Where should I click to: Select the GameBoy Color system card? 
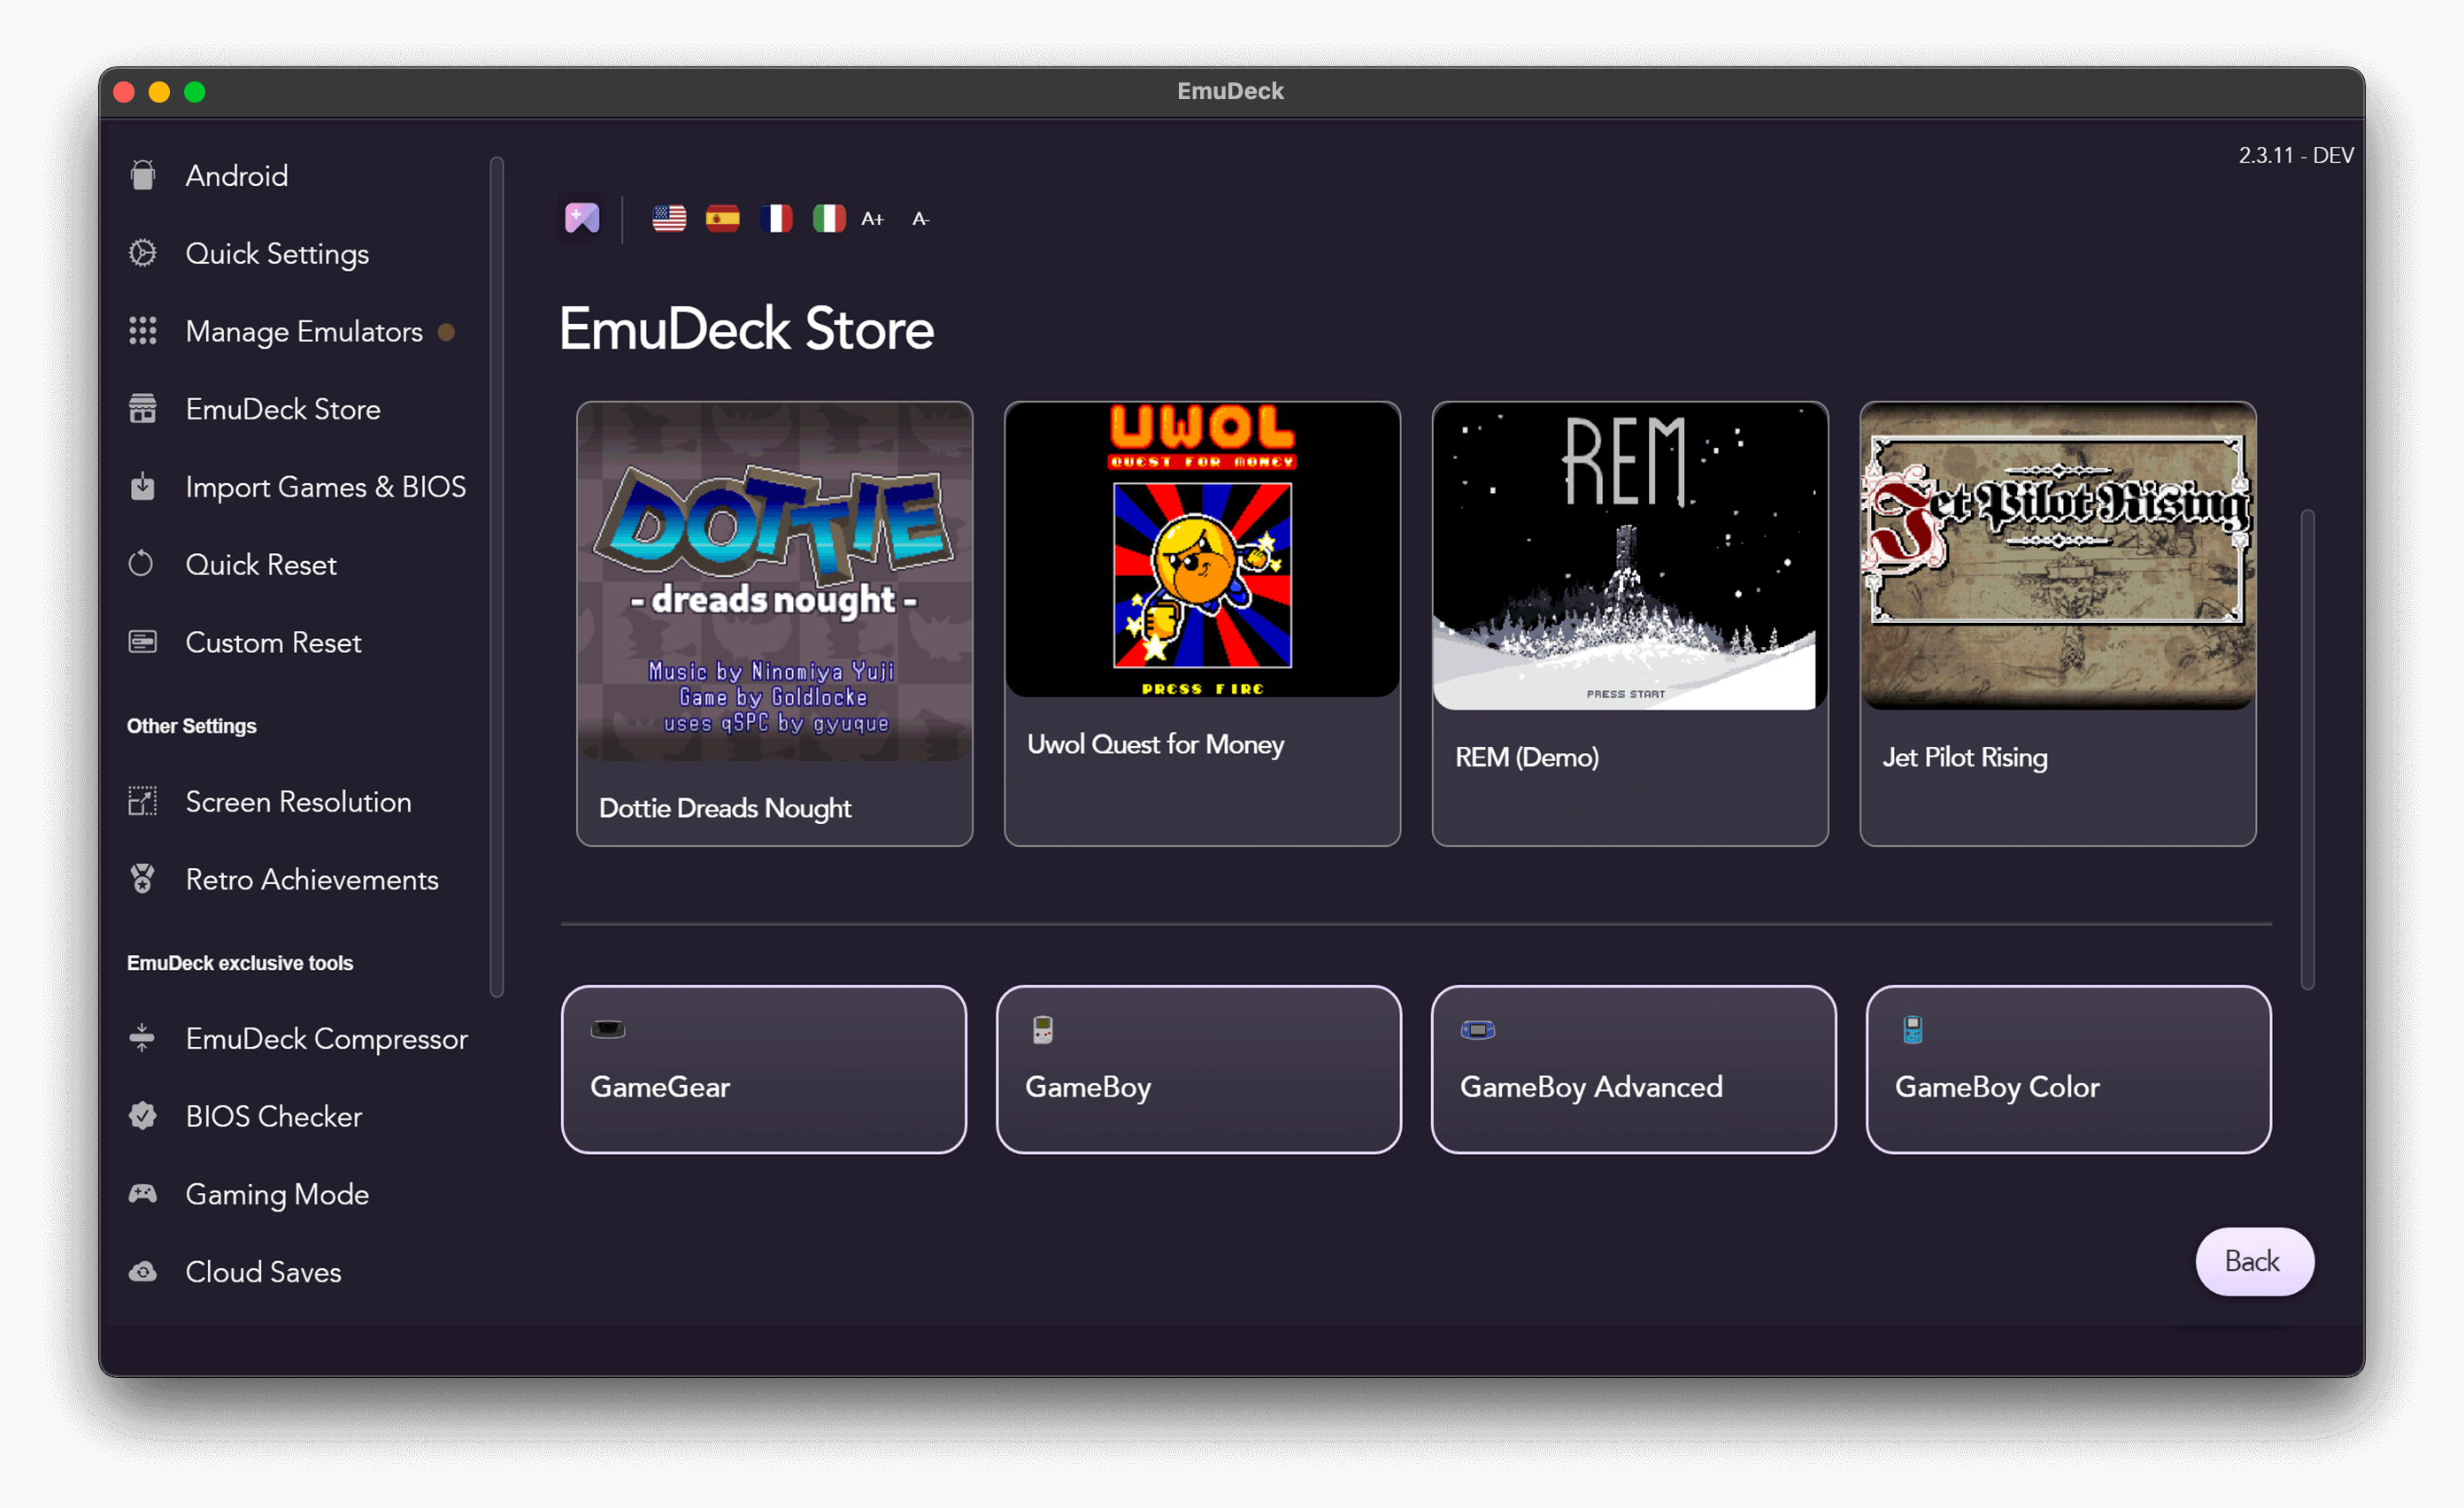point(2069,1069)
